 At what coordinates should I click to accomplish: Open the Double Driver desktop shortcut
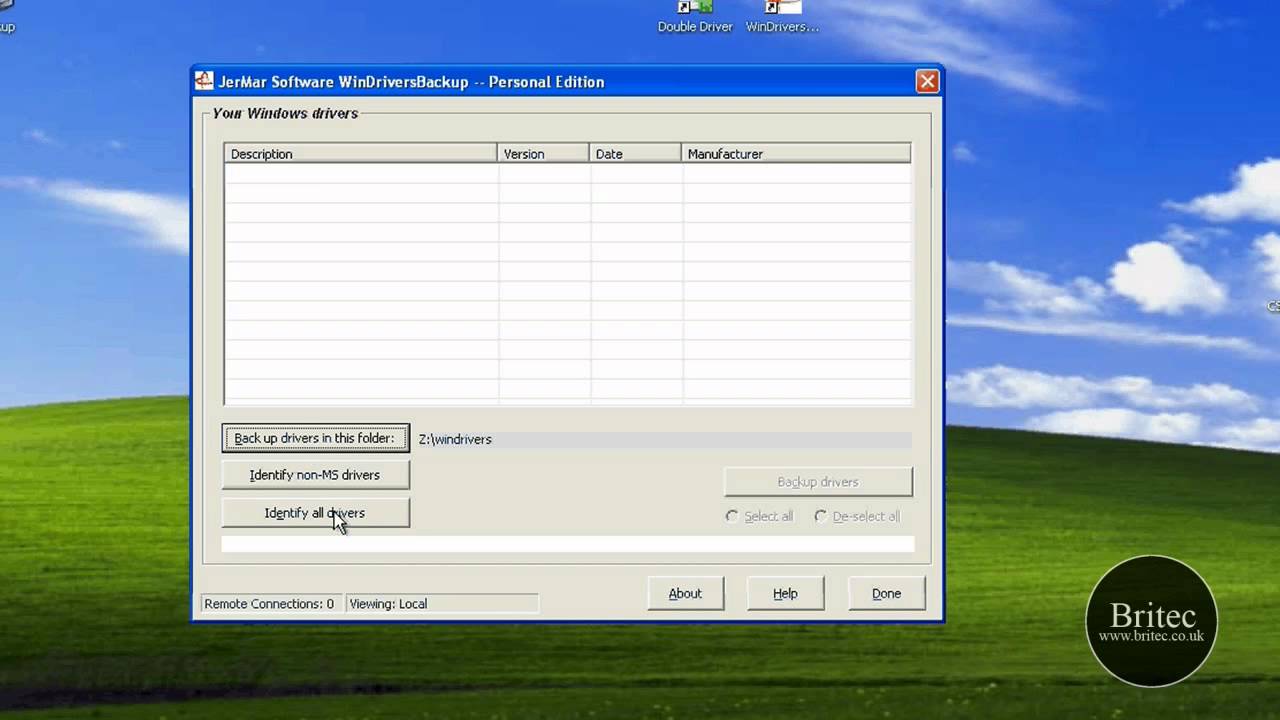(x=695, y=17)
